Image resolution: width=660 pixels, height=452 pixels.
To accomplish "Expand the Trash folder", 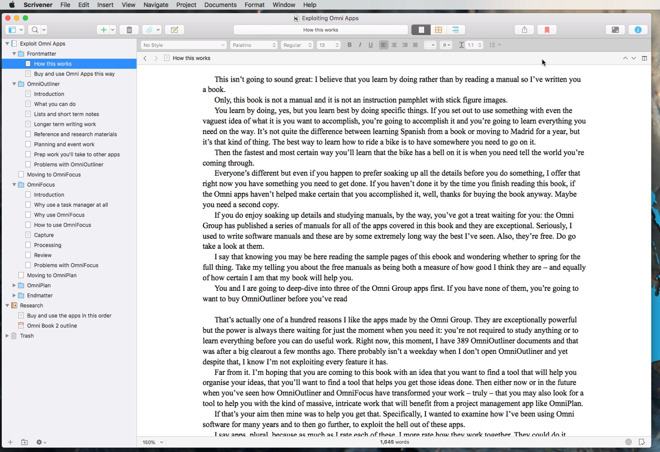I will pos(7,336).
